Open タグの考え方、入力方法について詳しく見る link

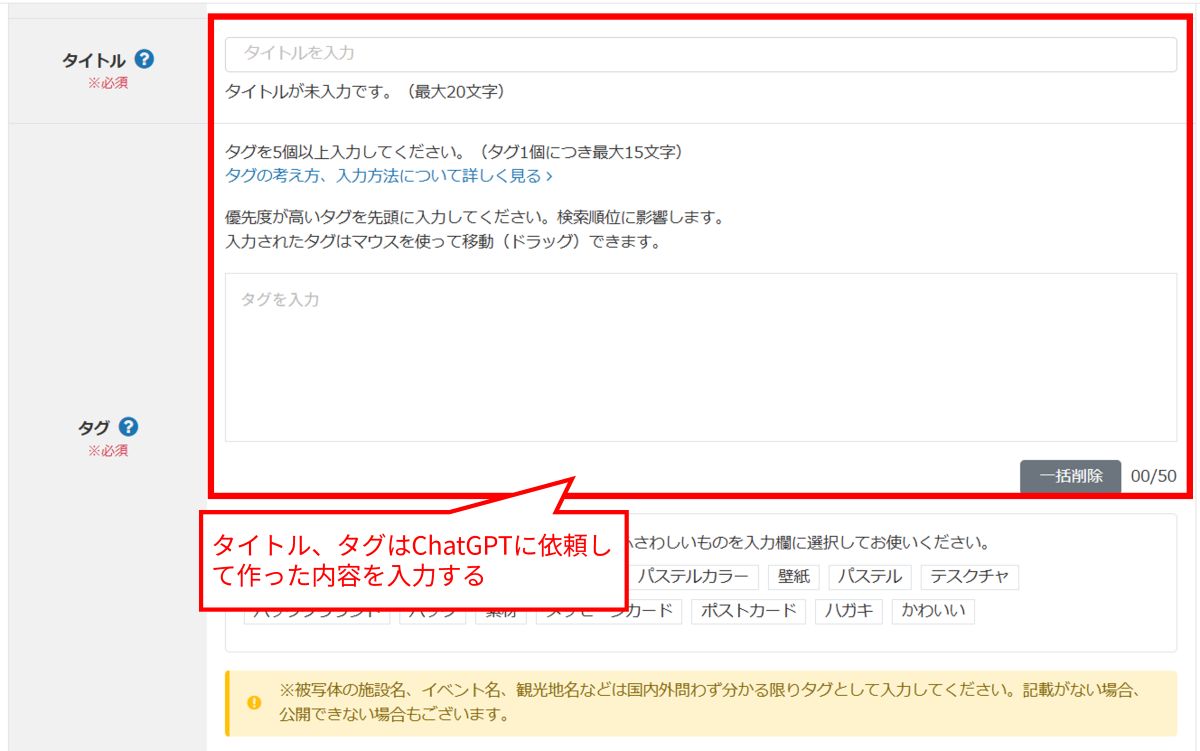point(389,176)
